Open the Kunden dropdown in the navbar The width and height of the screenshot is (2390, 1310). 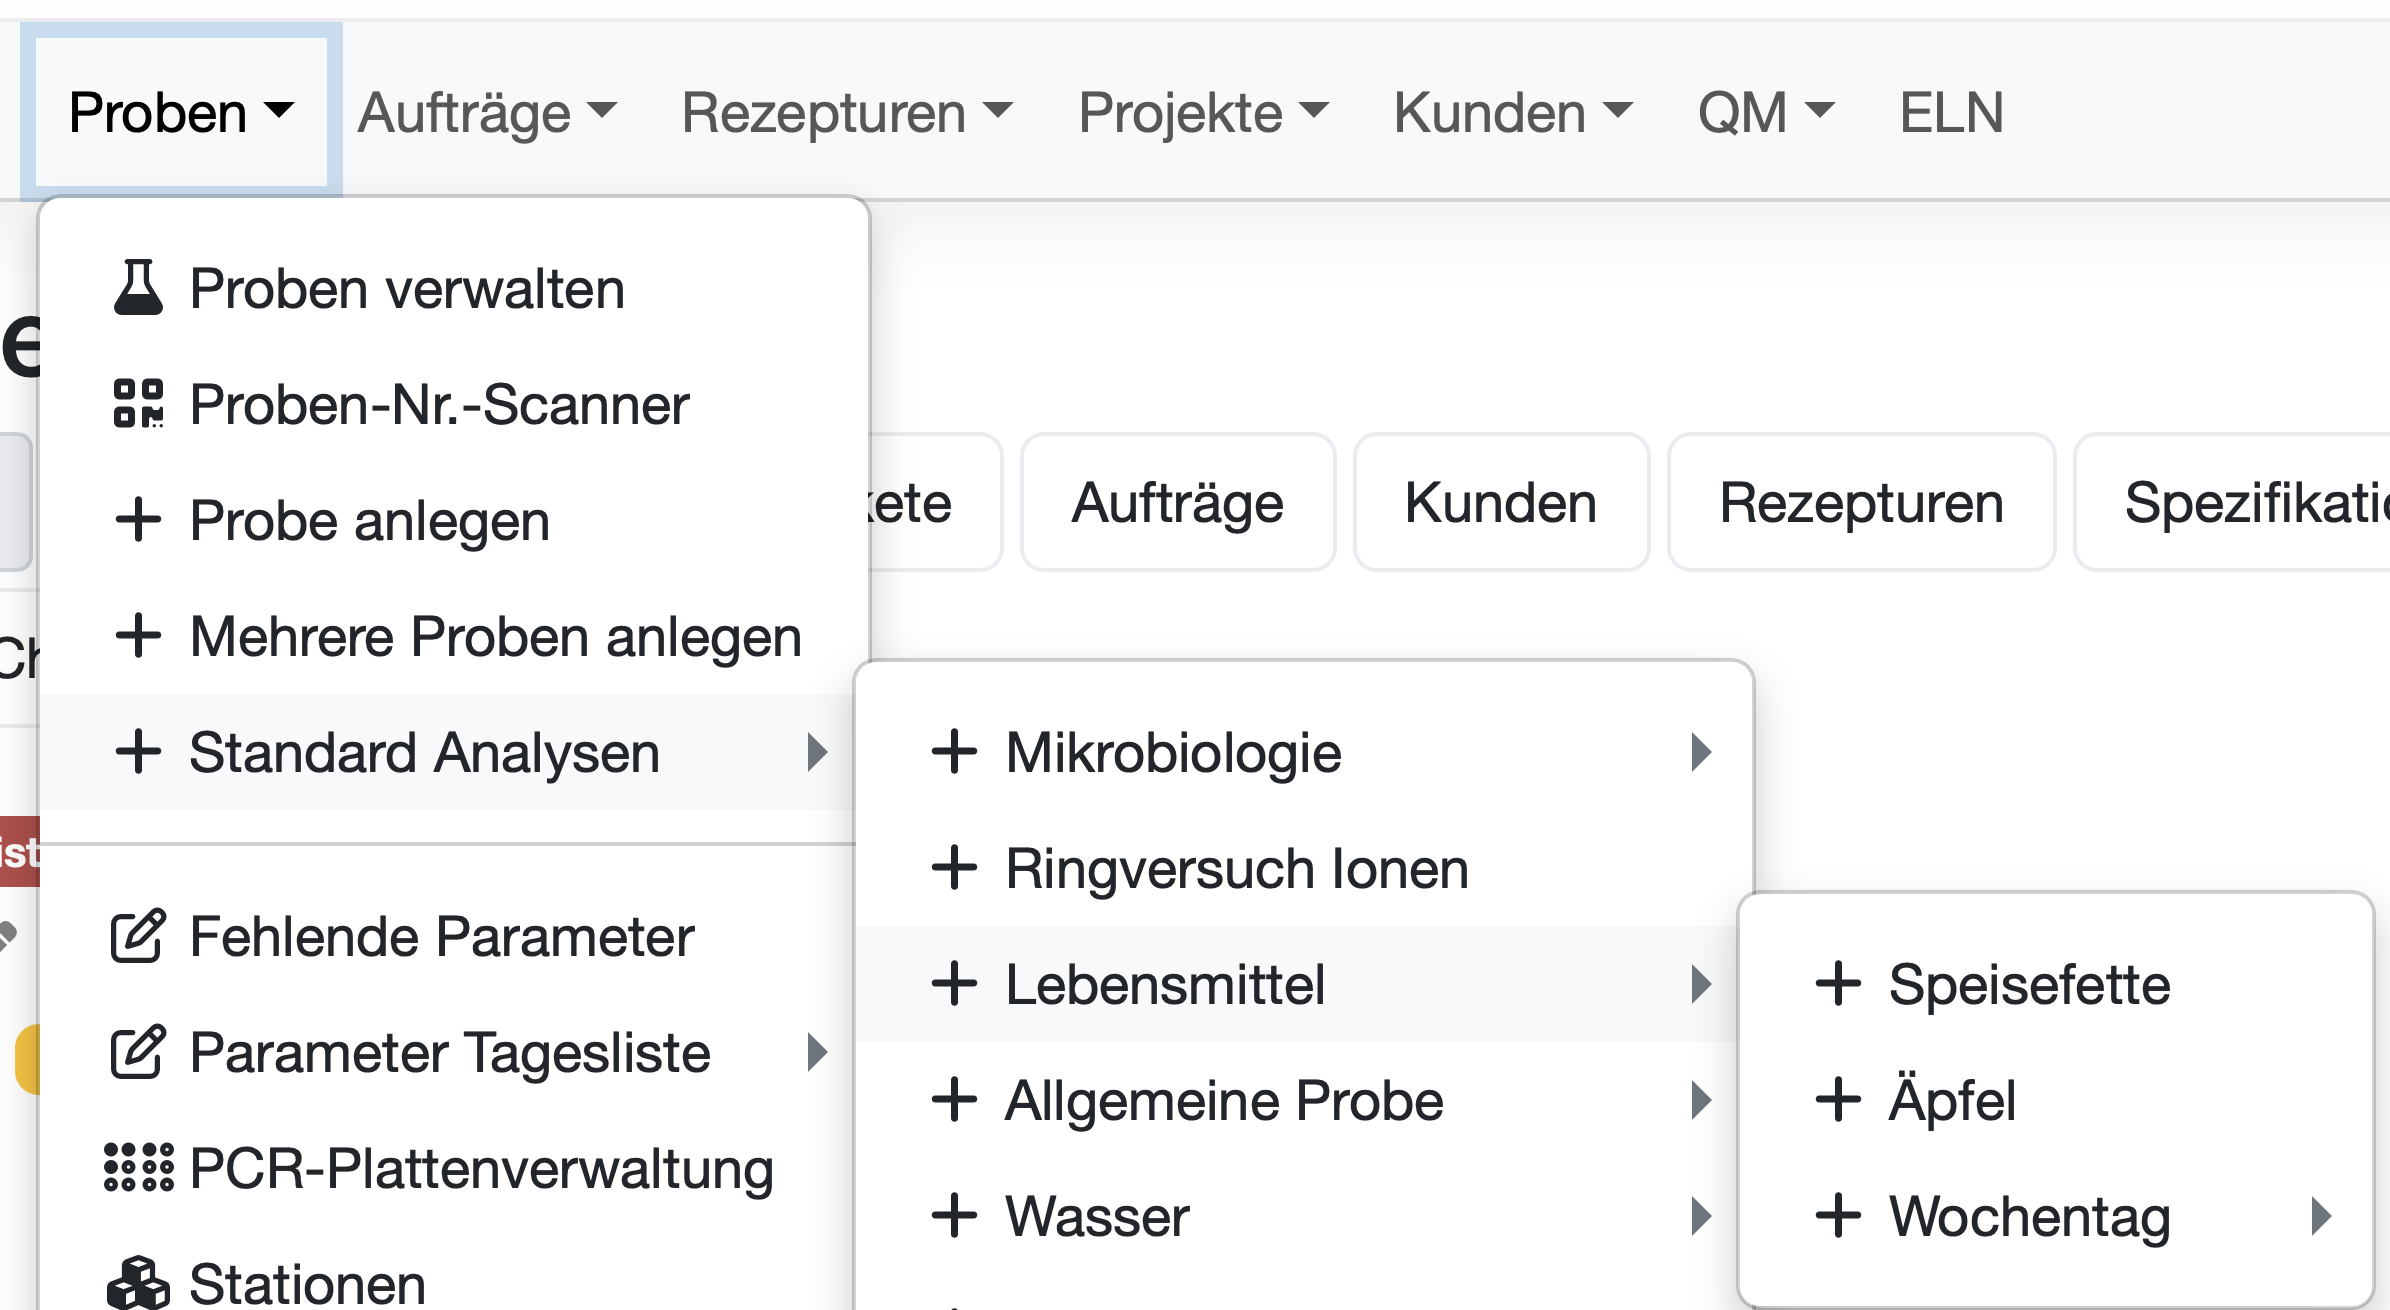click(x=1512, y=112)
